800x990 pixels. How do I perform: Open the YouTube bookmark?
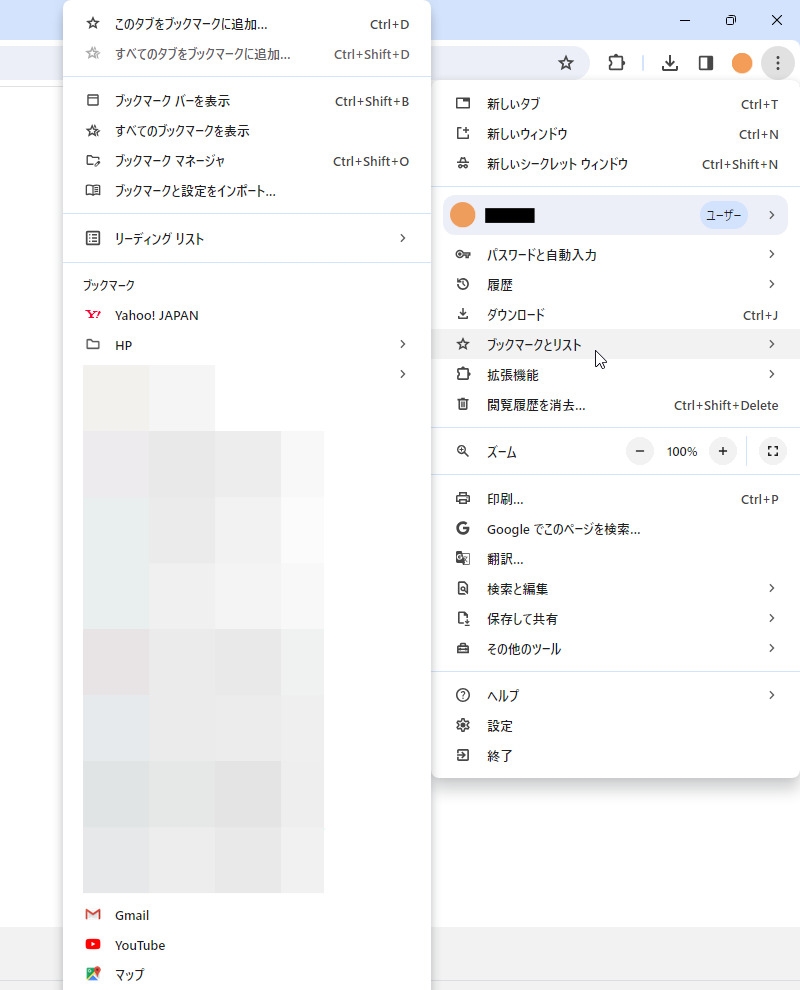pyautogui.click(x=139, y=945)
